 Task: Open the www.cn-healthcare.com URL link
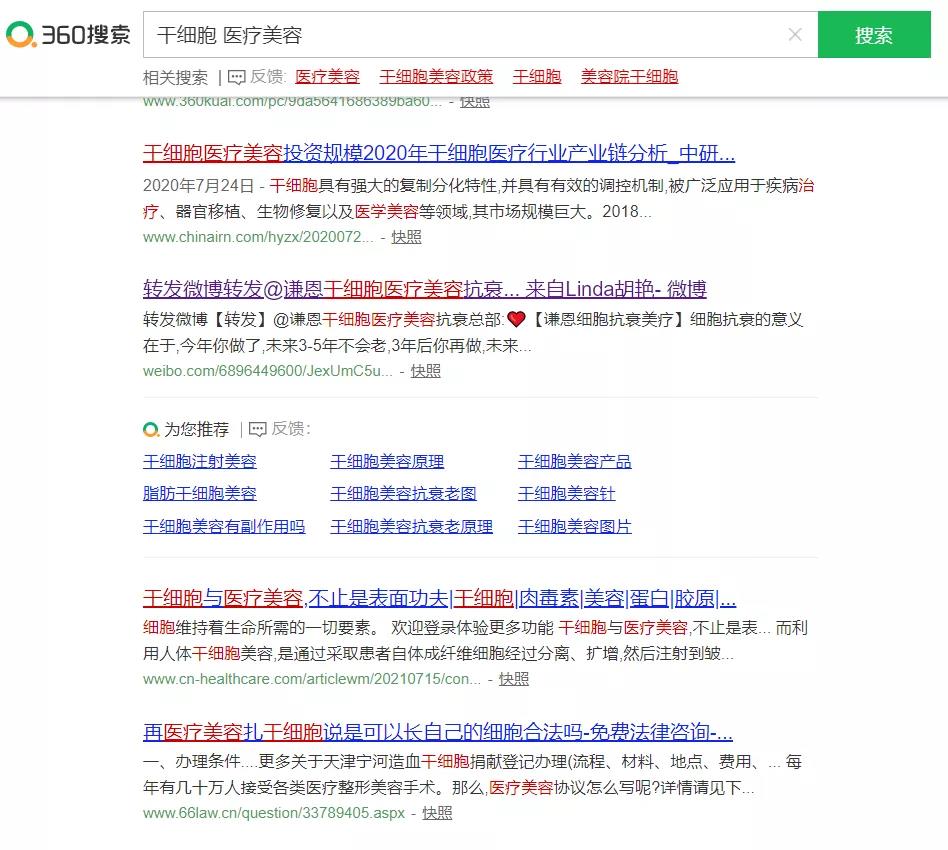[312, 679]
